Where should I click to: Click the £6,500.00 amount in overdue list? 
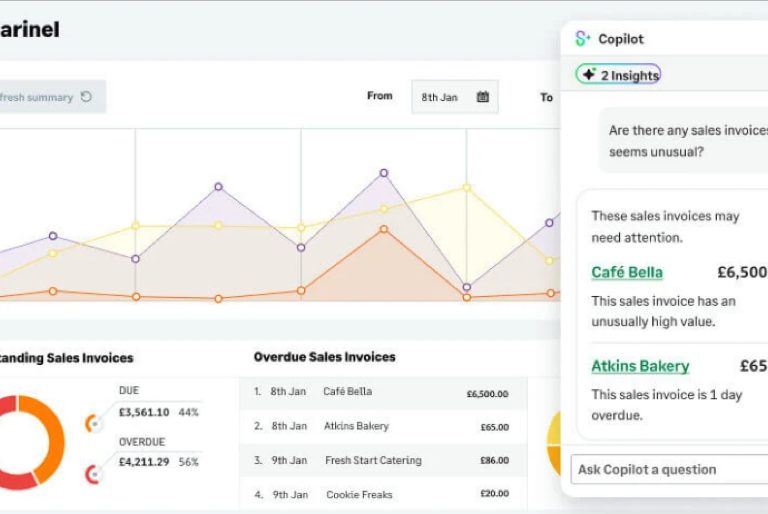[487, 394]
